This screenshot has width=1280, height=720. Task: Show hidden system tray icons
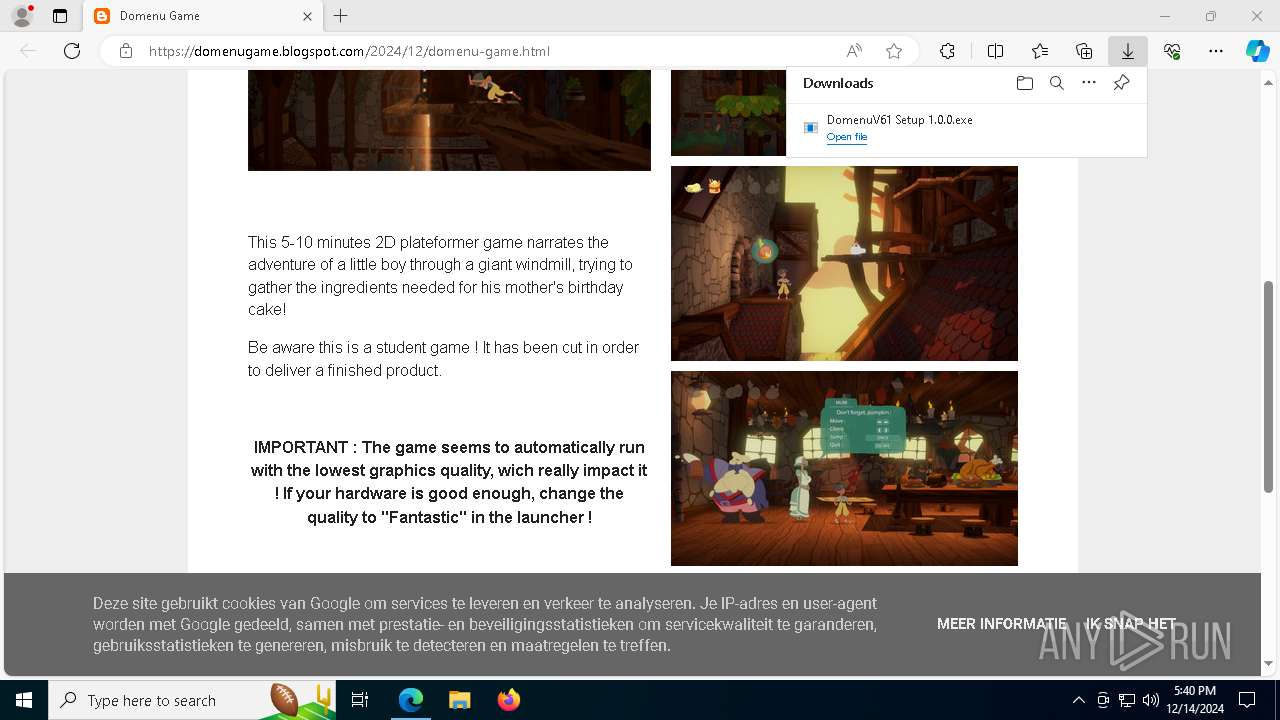point(1078,700)
